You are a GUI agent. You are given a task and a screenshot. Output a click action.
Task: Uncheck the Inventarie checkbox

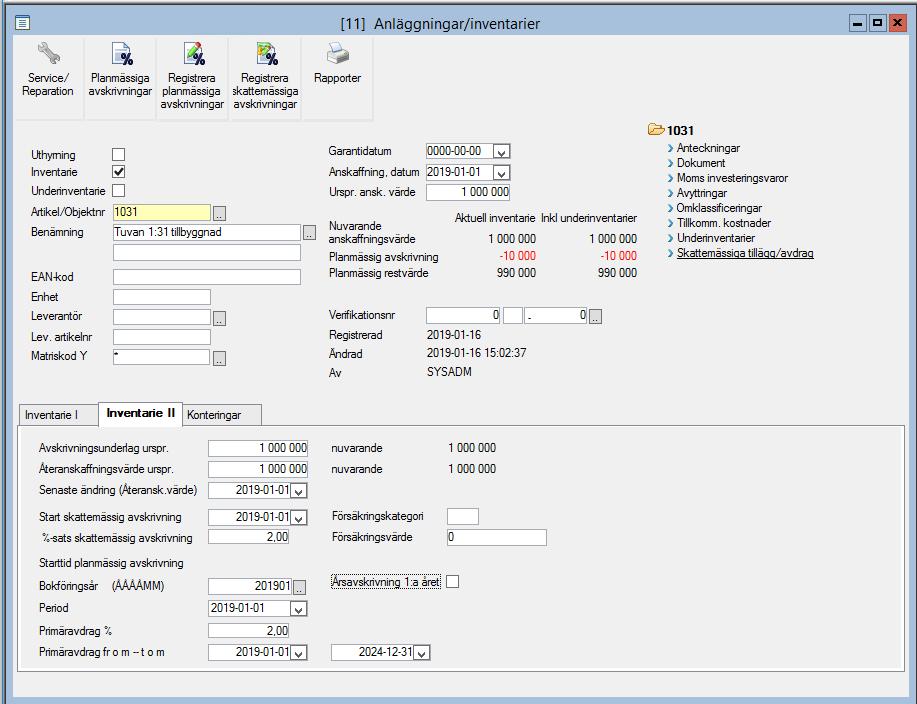click(119, 172)
